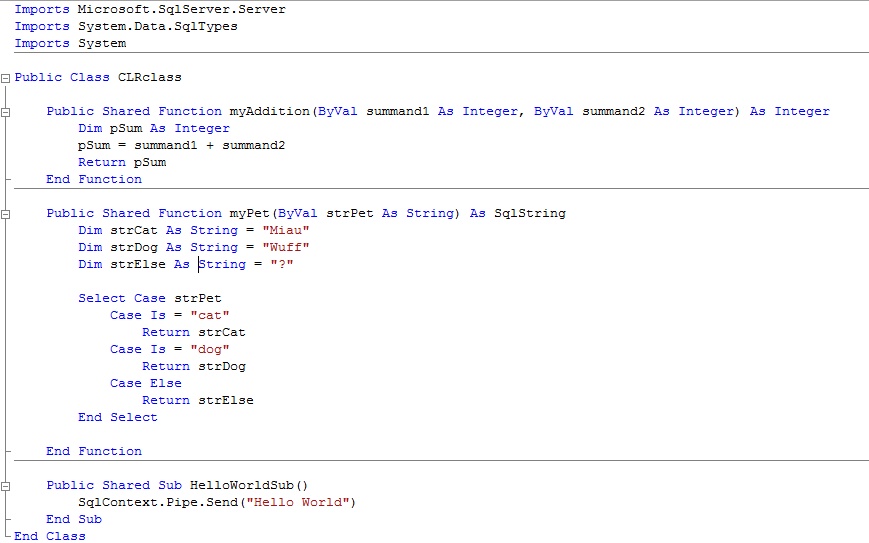The width and height of the screenshot is (869, 543).
Task: Click the "dog" case literal
Action: 209,350
